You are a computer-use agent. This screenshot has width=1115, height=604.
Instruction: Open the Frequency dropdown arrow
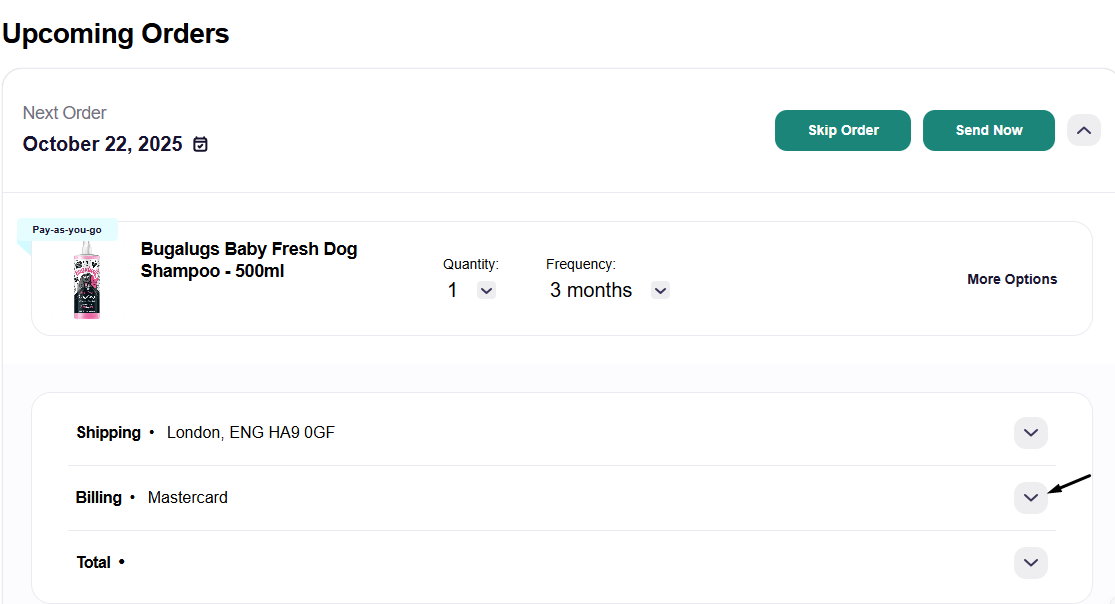click(x=661, y=290)
